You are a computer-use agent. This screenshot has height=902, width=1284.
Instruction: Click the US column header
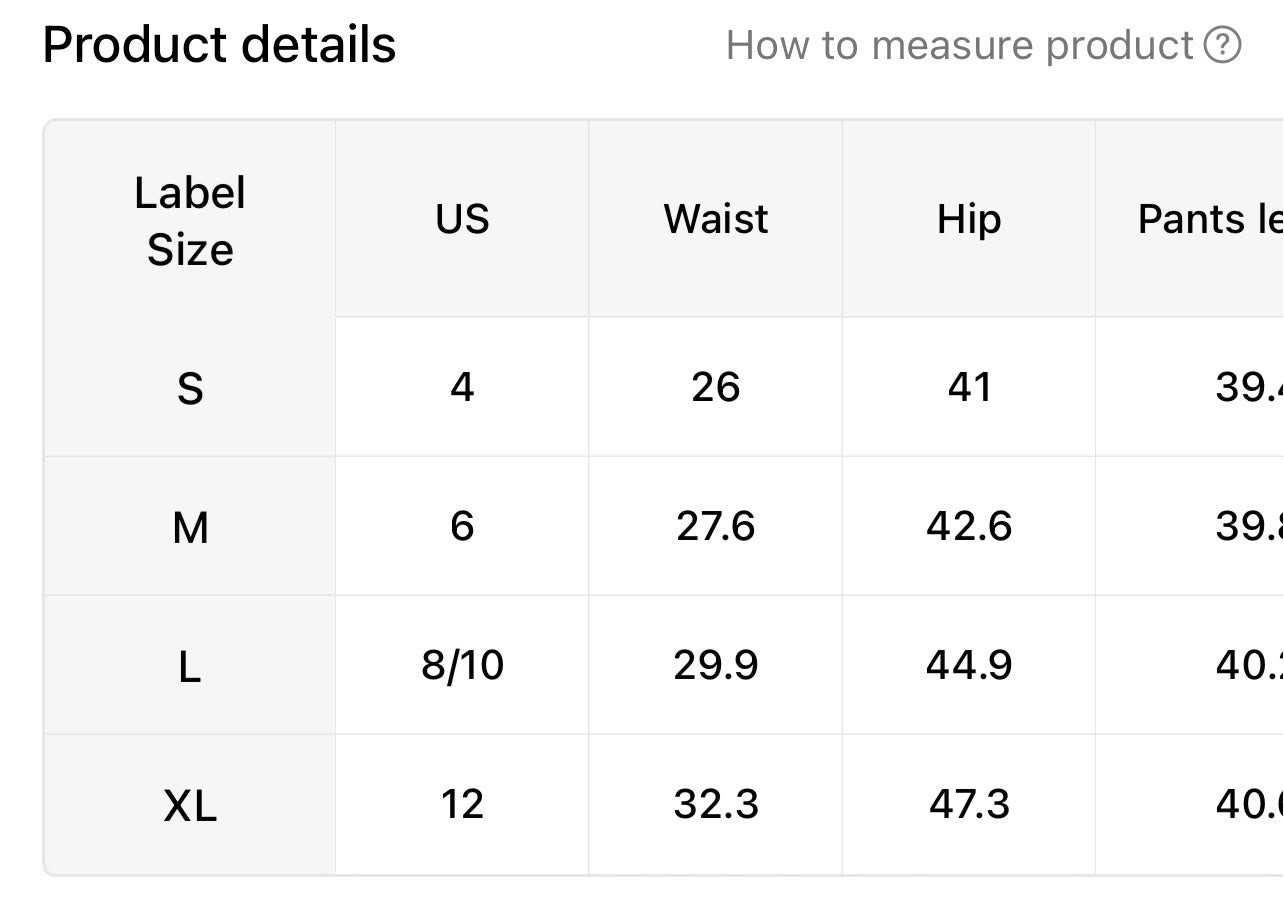tap(462, 219)
